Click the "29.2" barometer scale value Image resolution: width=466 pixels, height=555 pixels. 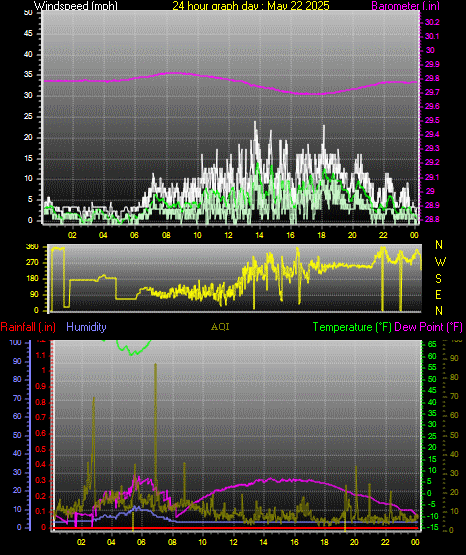(432, 162)
